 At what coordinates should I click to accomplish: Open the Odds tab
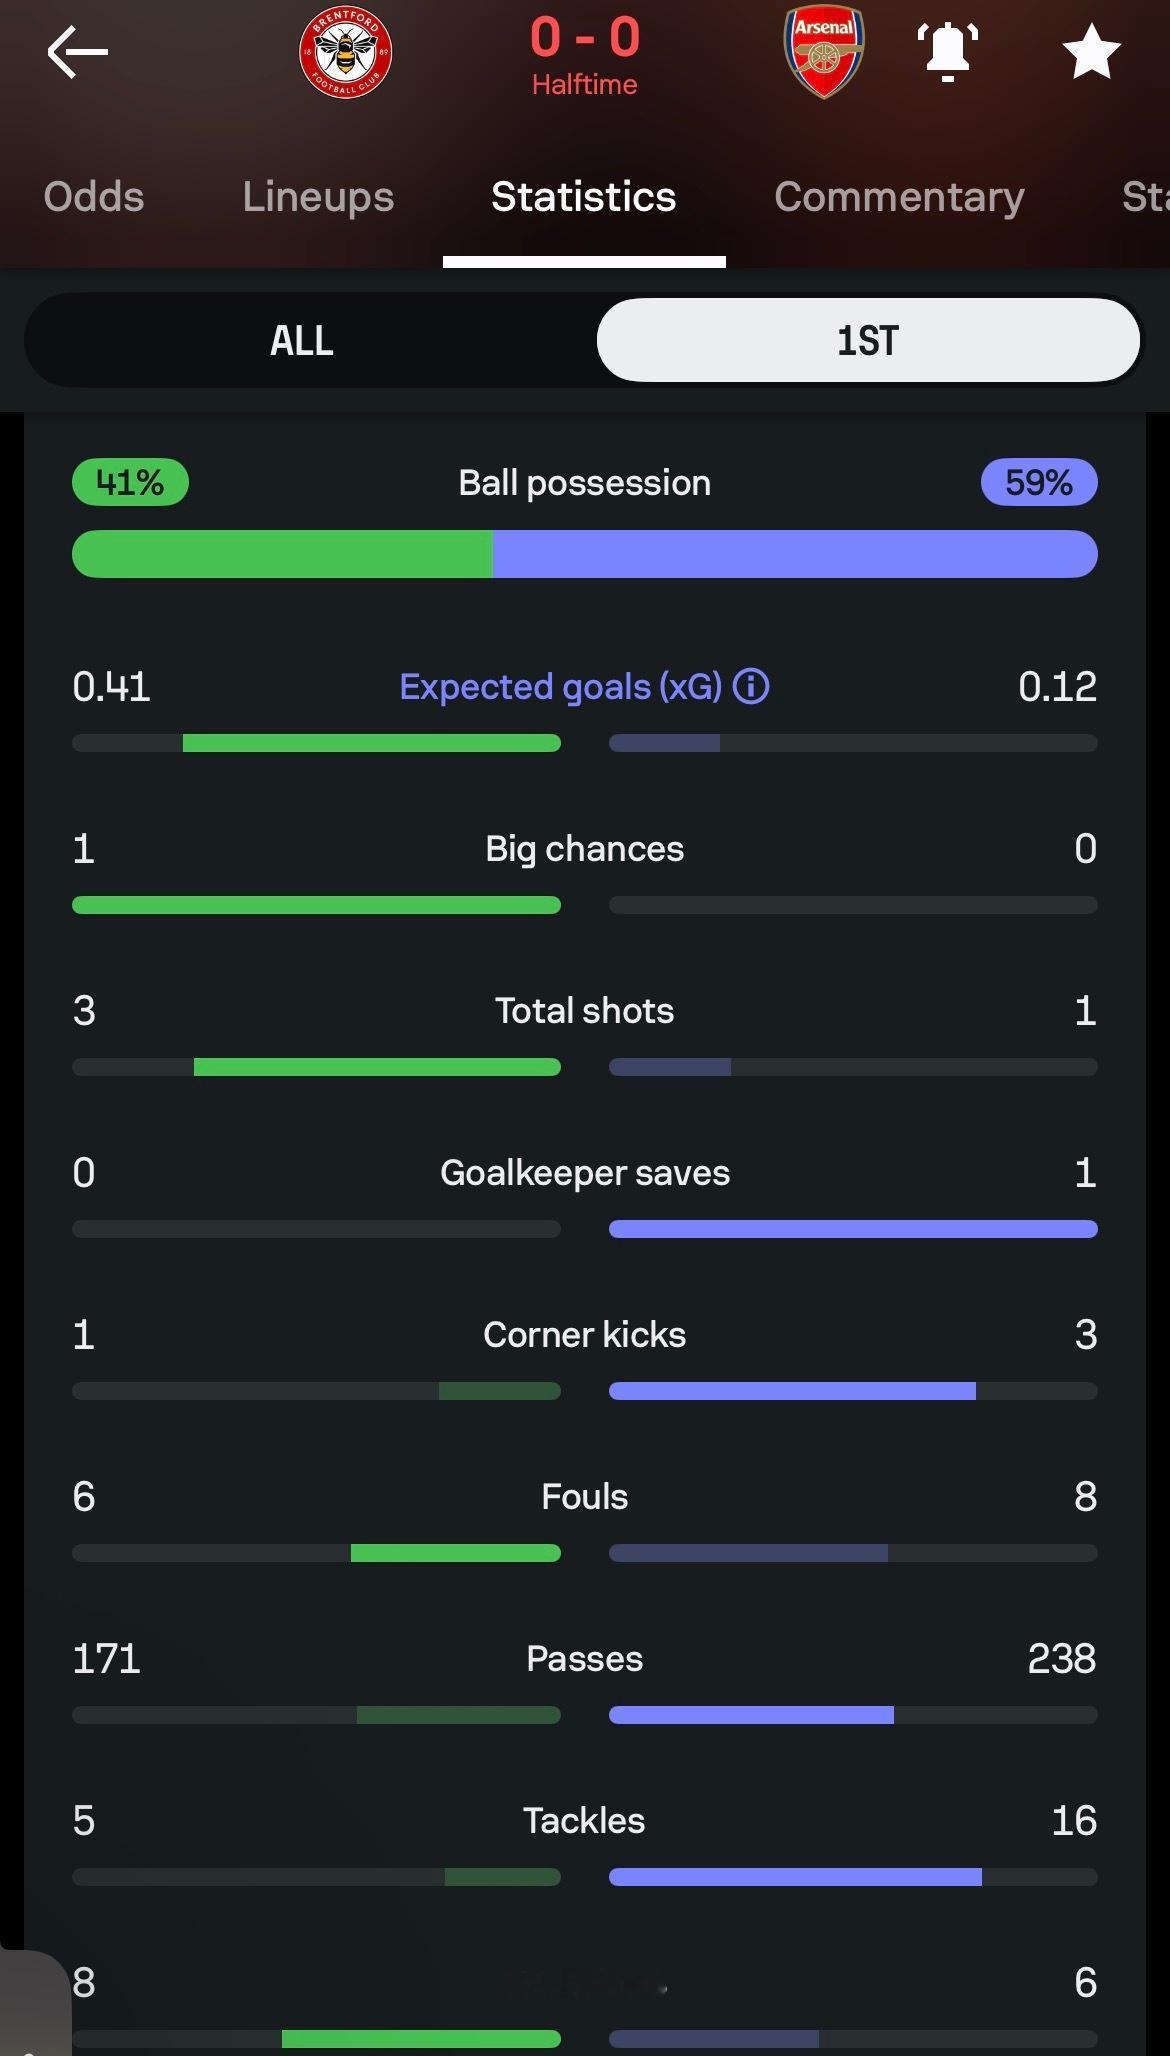94,197
